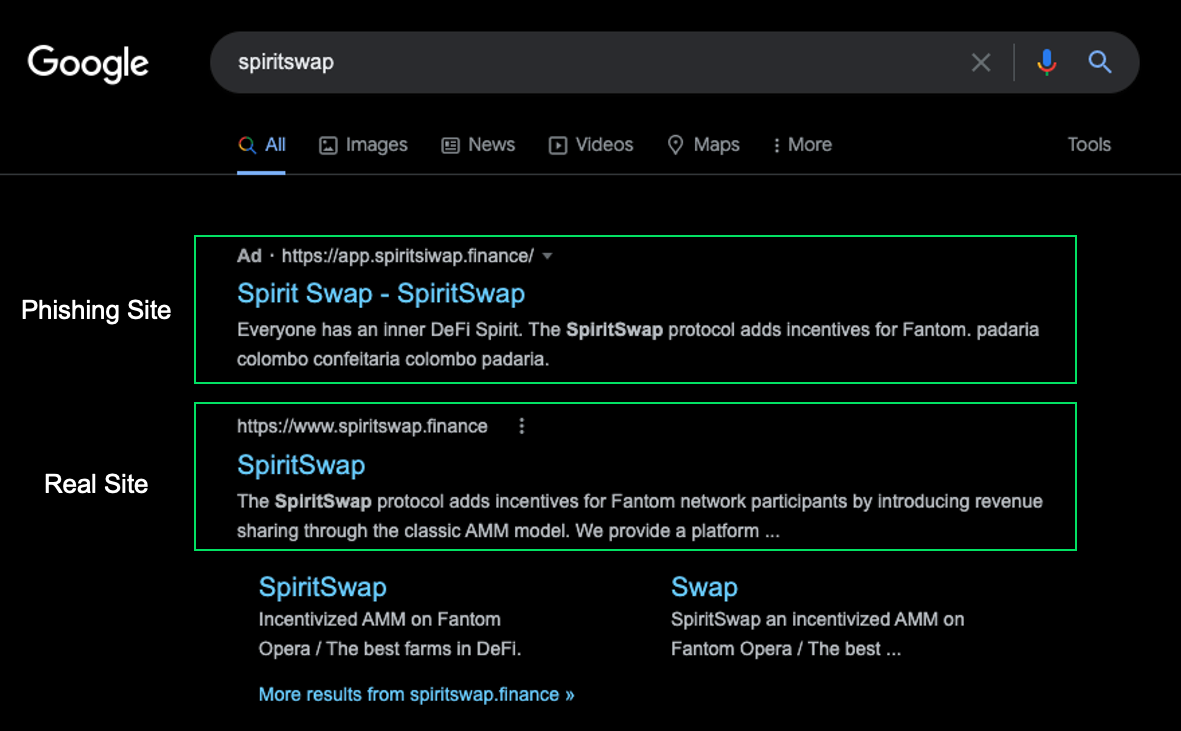Viewport: 1181px width, 731px height.
Task: Open the Swap sitelink
Action: click(x=704, y=587)
